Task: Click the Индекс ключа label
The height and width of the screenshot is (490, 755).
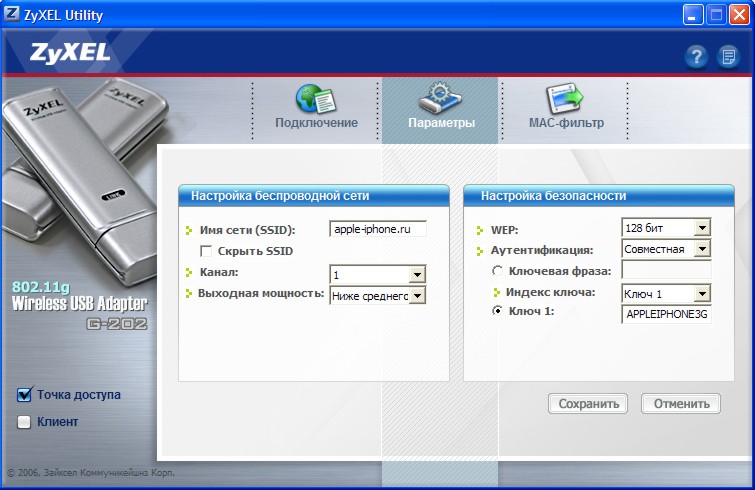Action: pos(550,292)
